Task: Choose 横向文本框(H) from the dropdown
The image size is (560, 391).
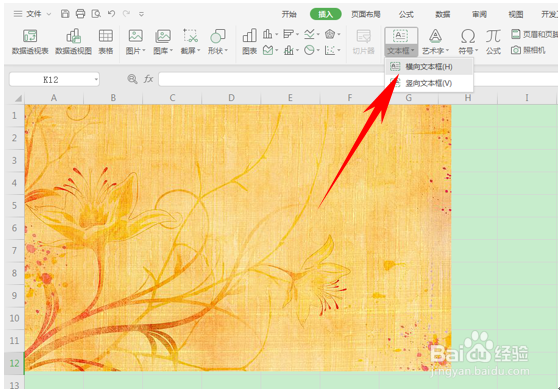Action: coord(429,67)
